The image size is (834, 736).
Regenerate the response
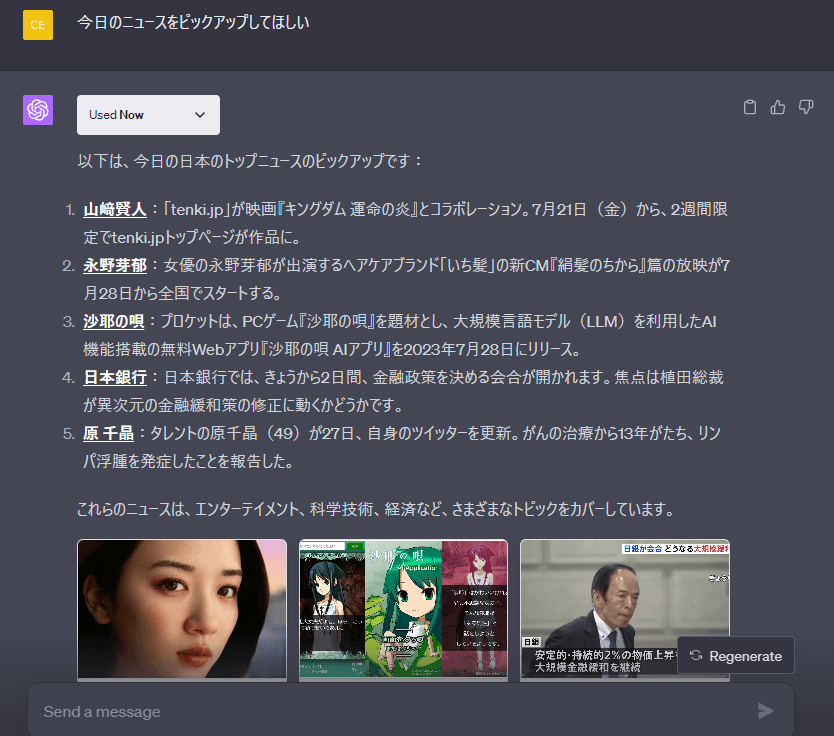point(736,656)
